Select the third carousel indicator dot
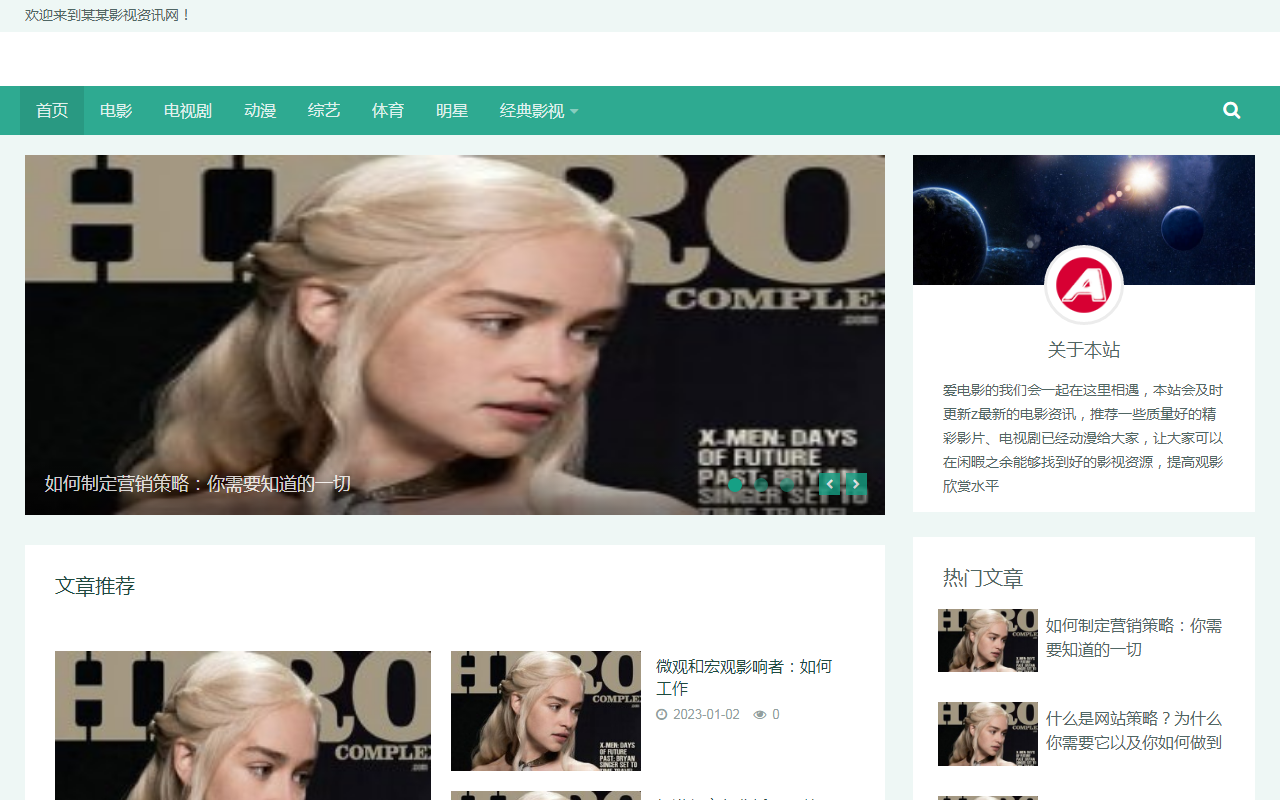 point(787,484)
